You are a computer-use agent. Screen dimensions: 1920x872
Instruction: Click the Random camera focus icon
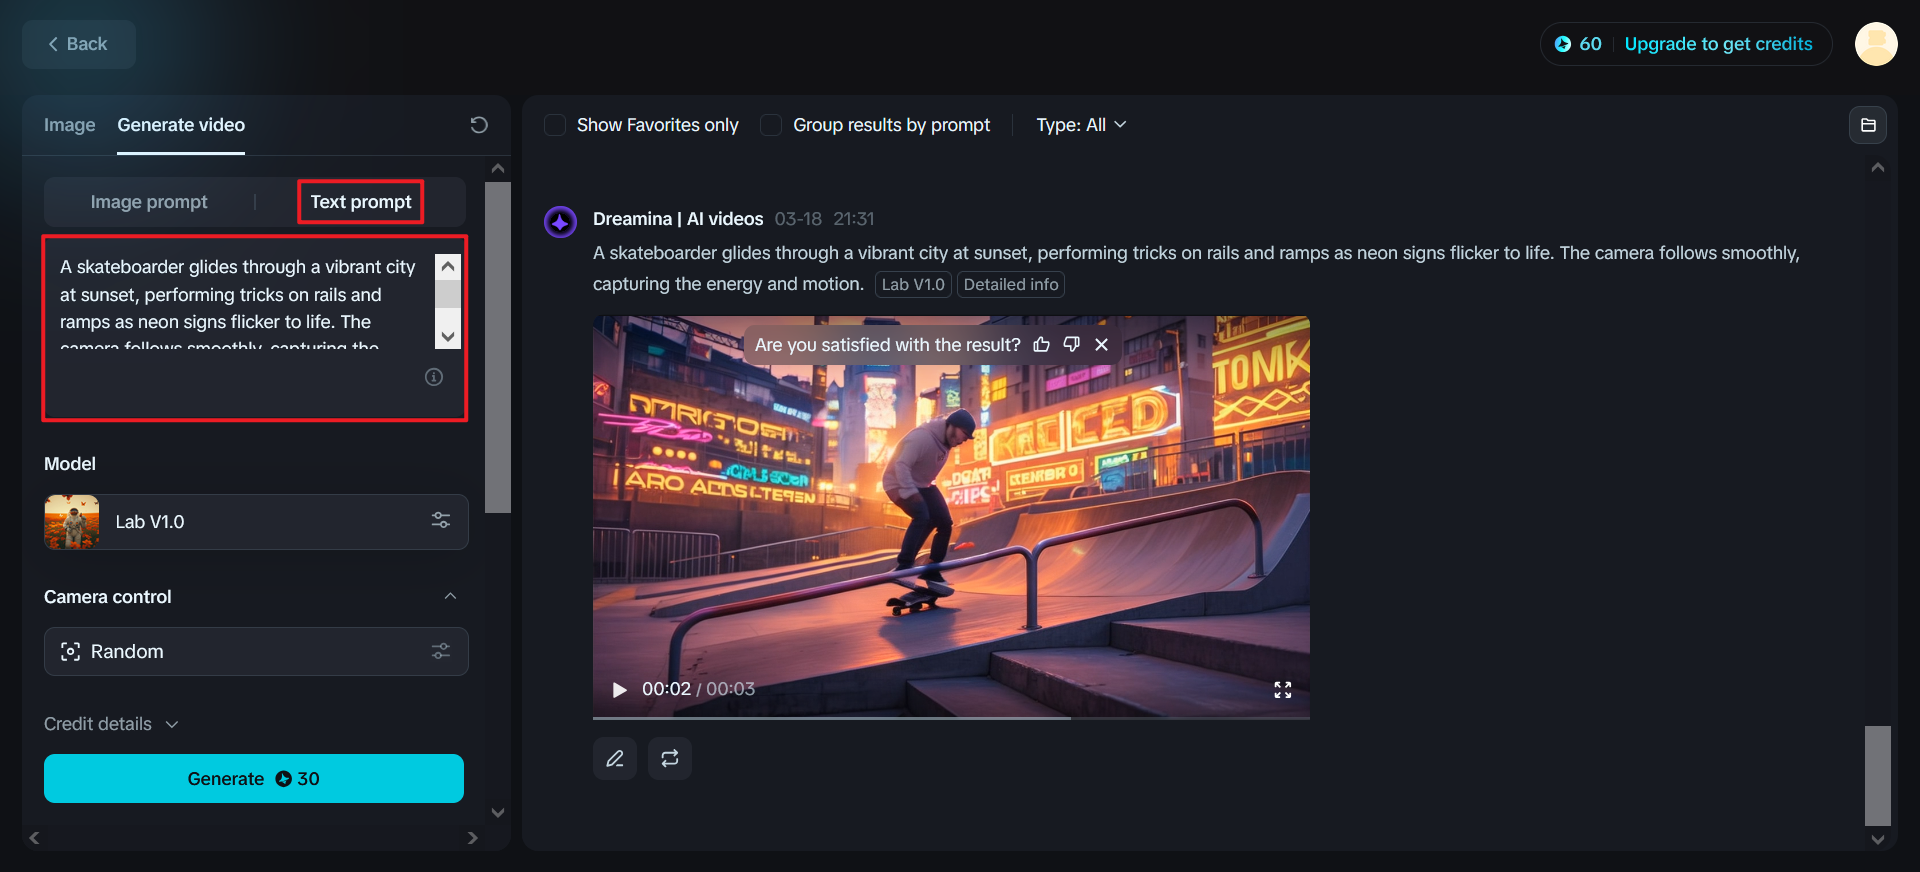click(70, 652)
